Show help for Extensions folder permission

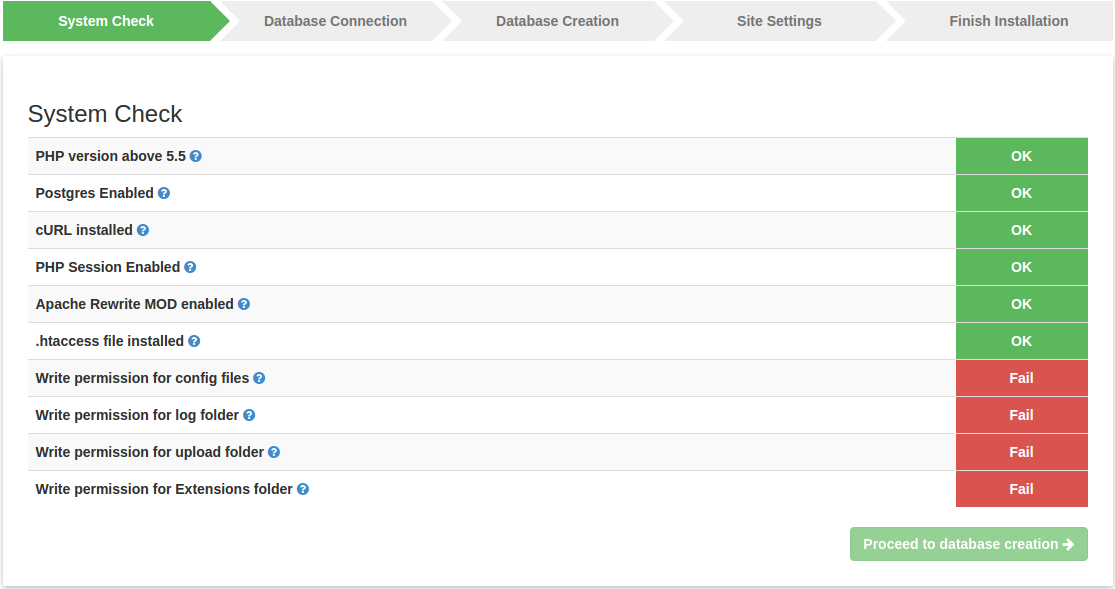coord(303,489)
